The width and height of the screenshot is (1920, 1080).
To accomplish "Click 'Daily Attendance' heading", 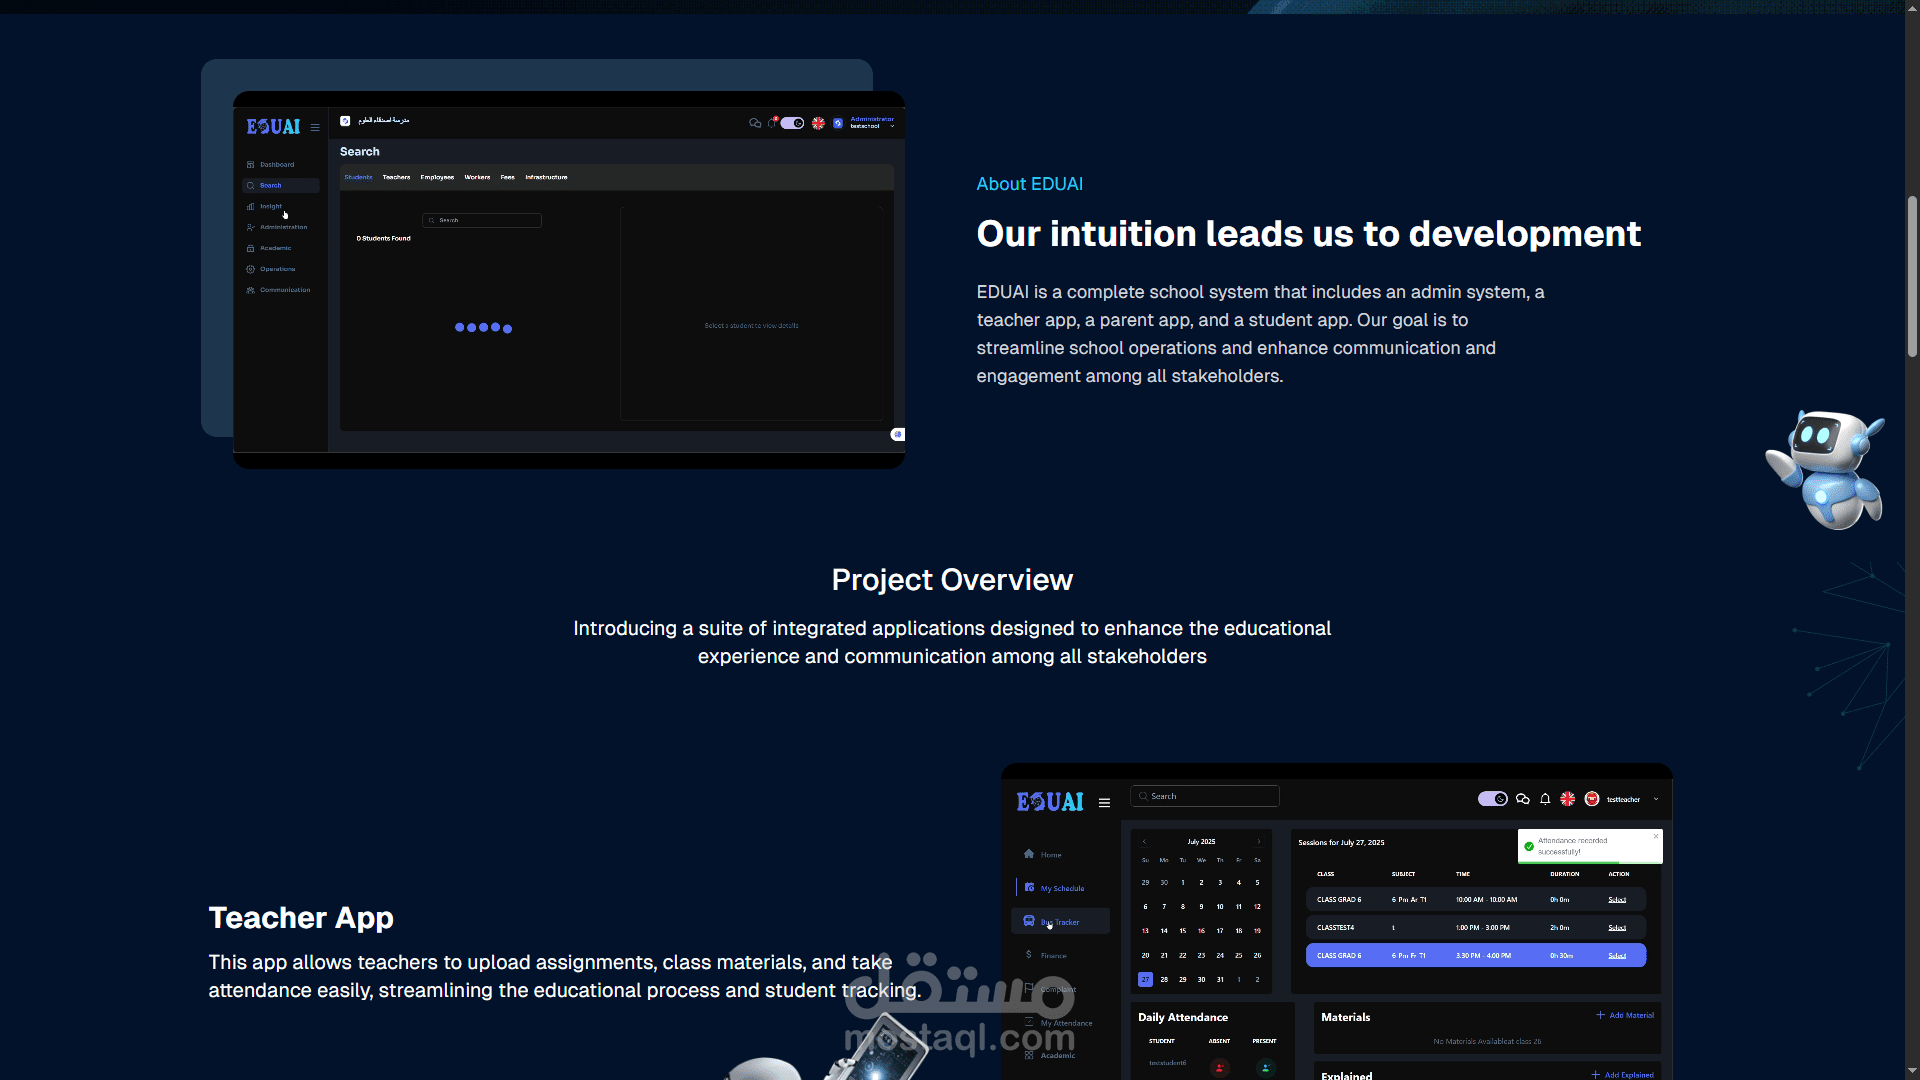I will point(1183,1017).
